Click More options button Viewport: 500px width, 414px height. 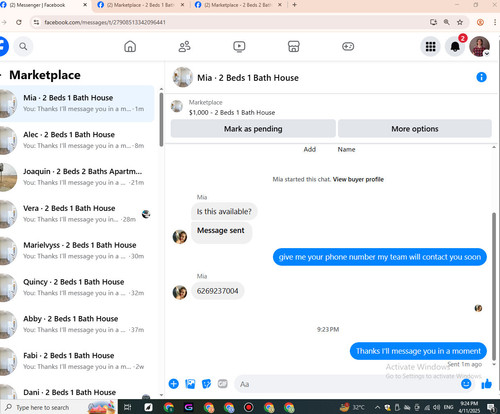pyautogui.click(x=415, y=129)
